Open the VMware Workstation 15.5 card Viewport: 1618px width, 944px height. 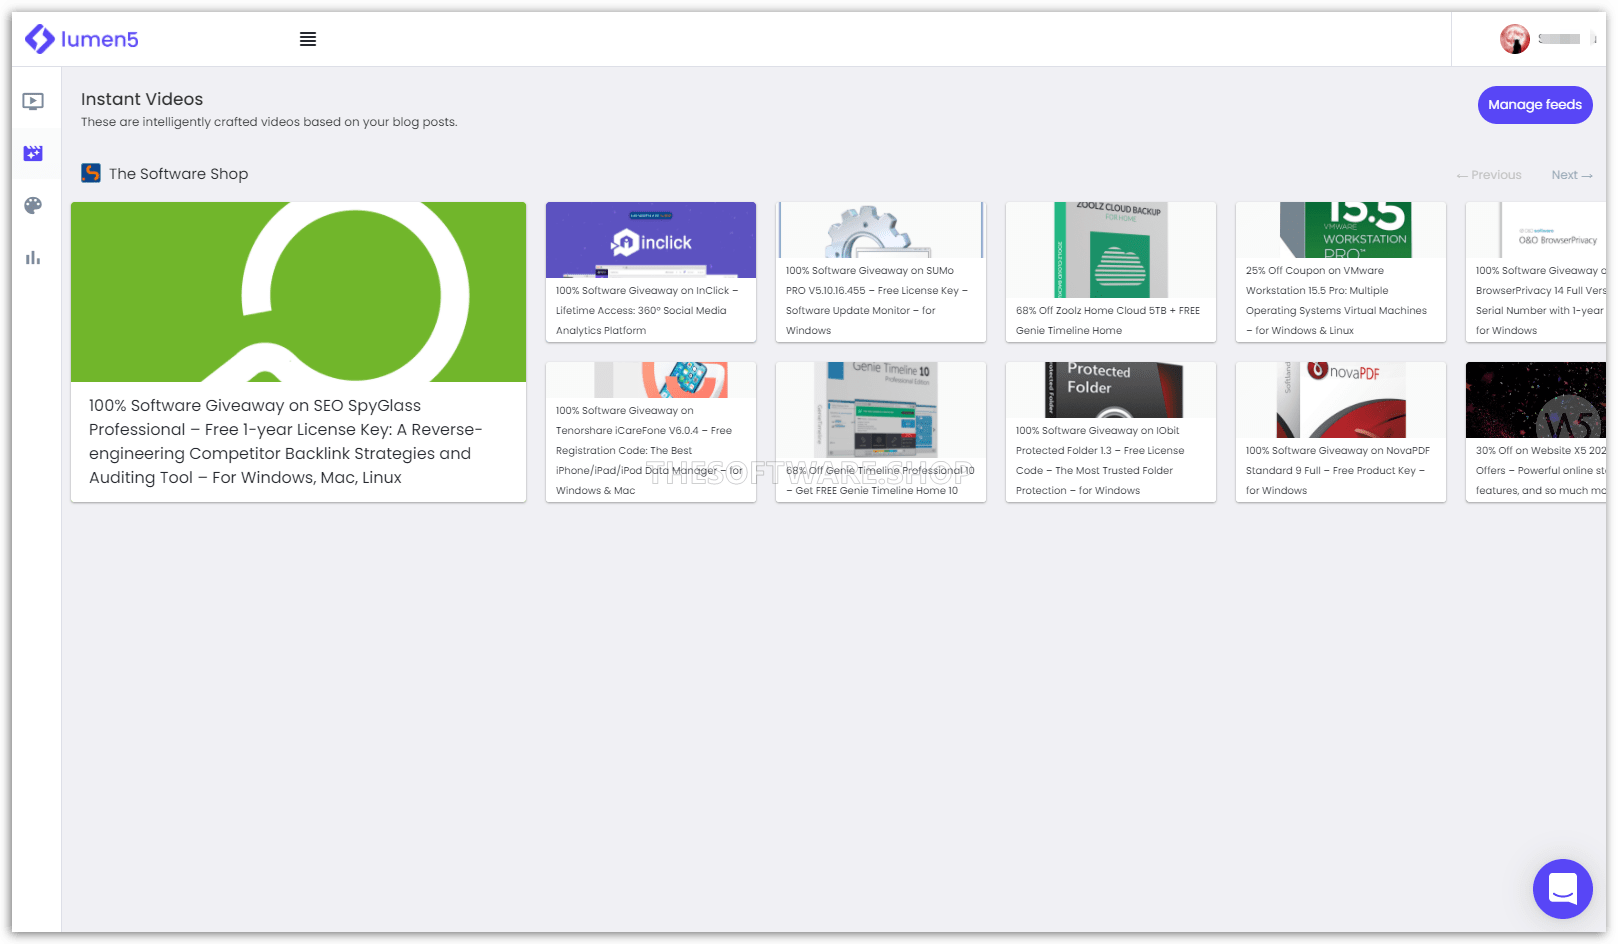pyautogui.click(x=1340, y=272)
